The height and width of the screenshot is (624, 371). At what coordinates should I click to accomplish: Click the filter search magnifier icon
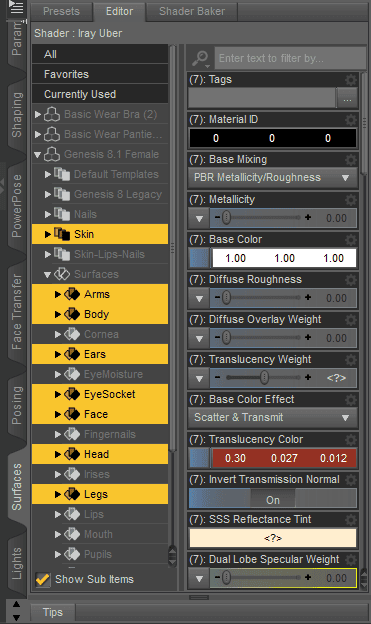(200, 58)
